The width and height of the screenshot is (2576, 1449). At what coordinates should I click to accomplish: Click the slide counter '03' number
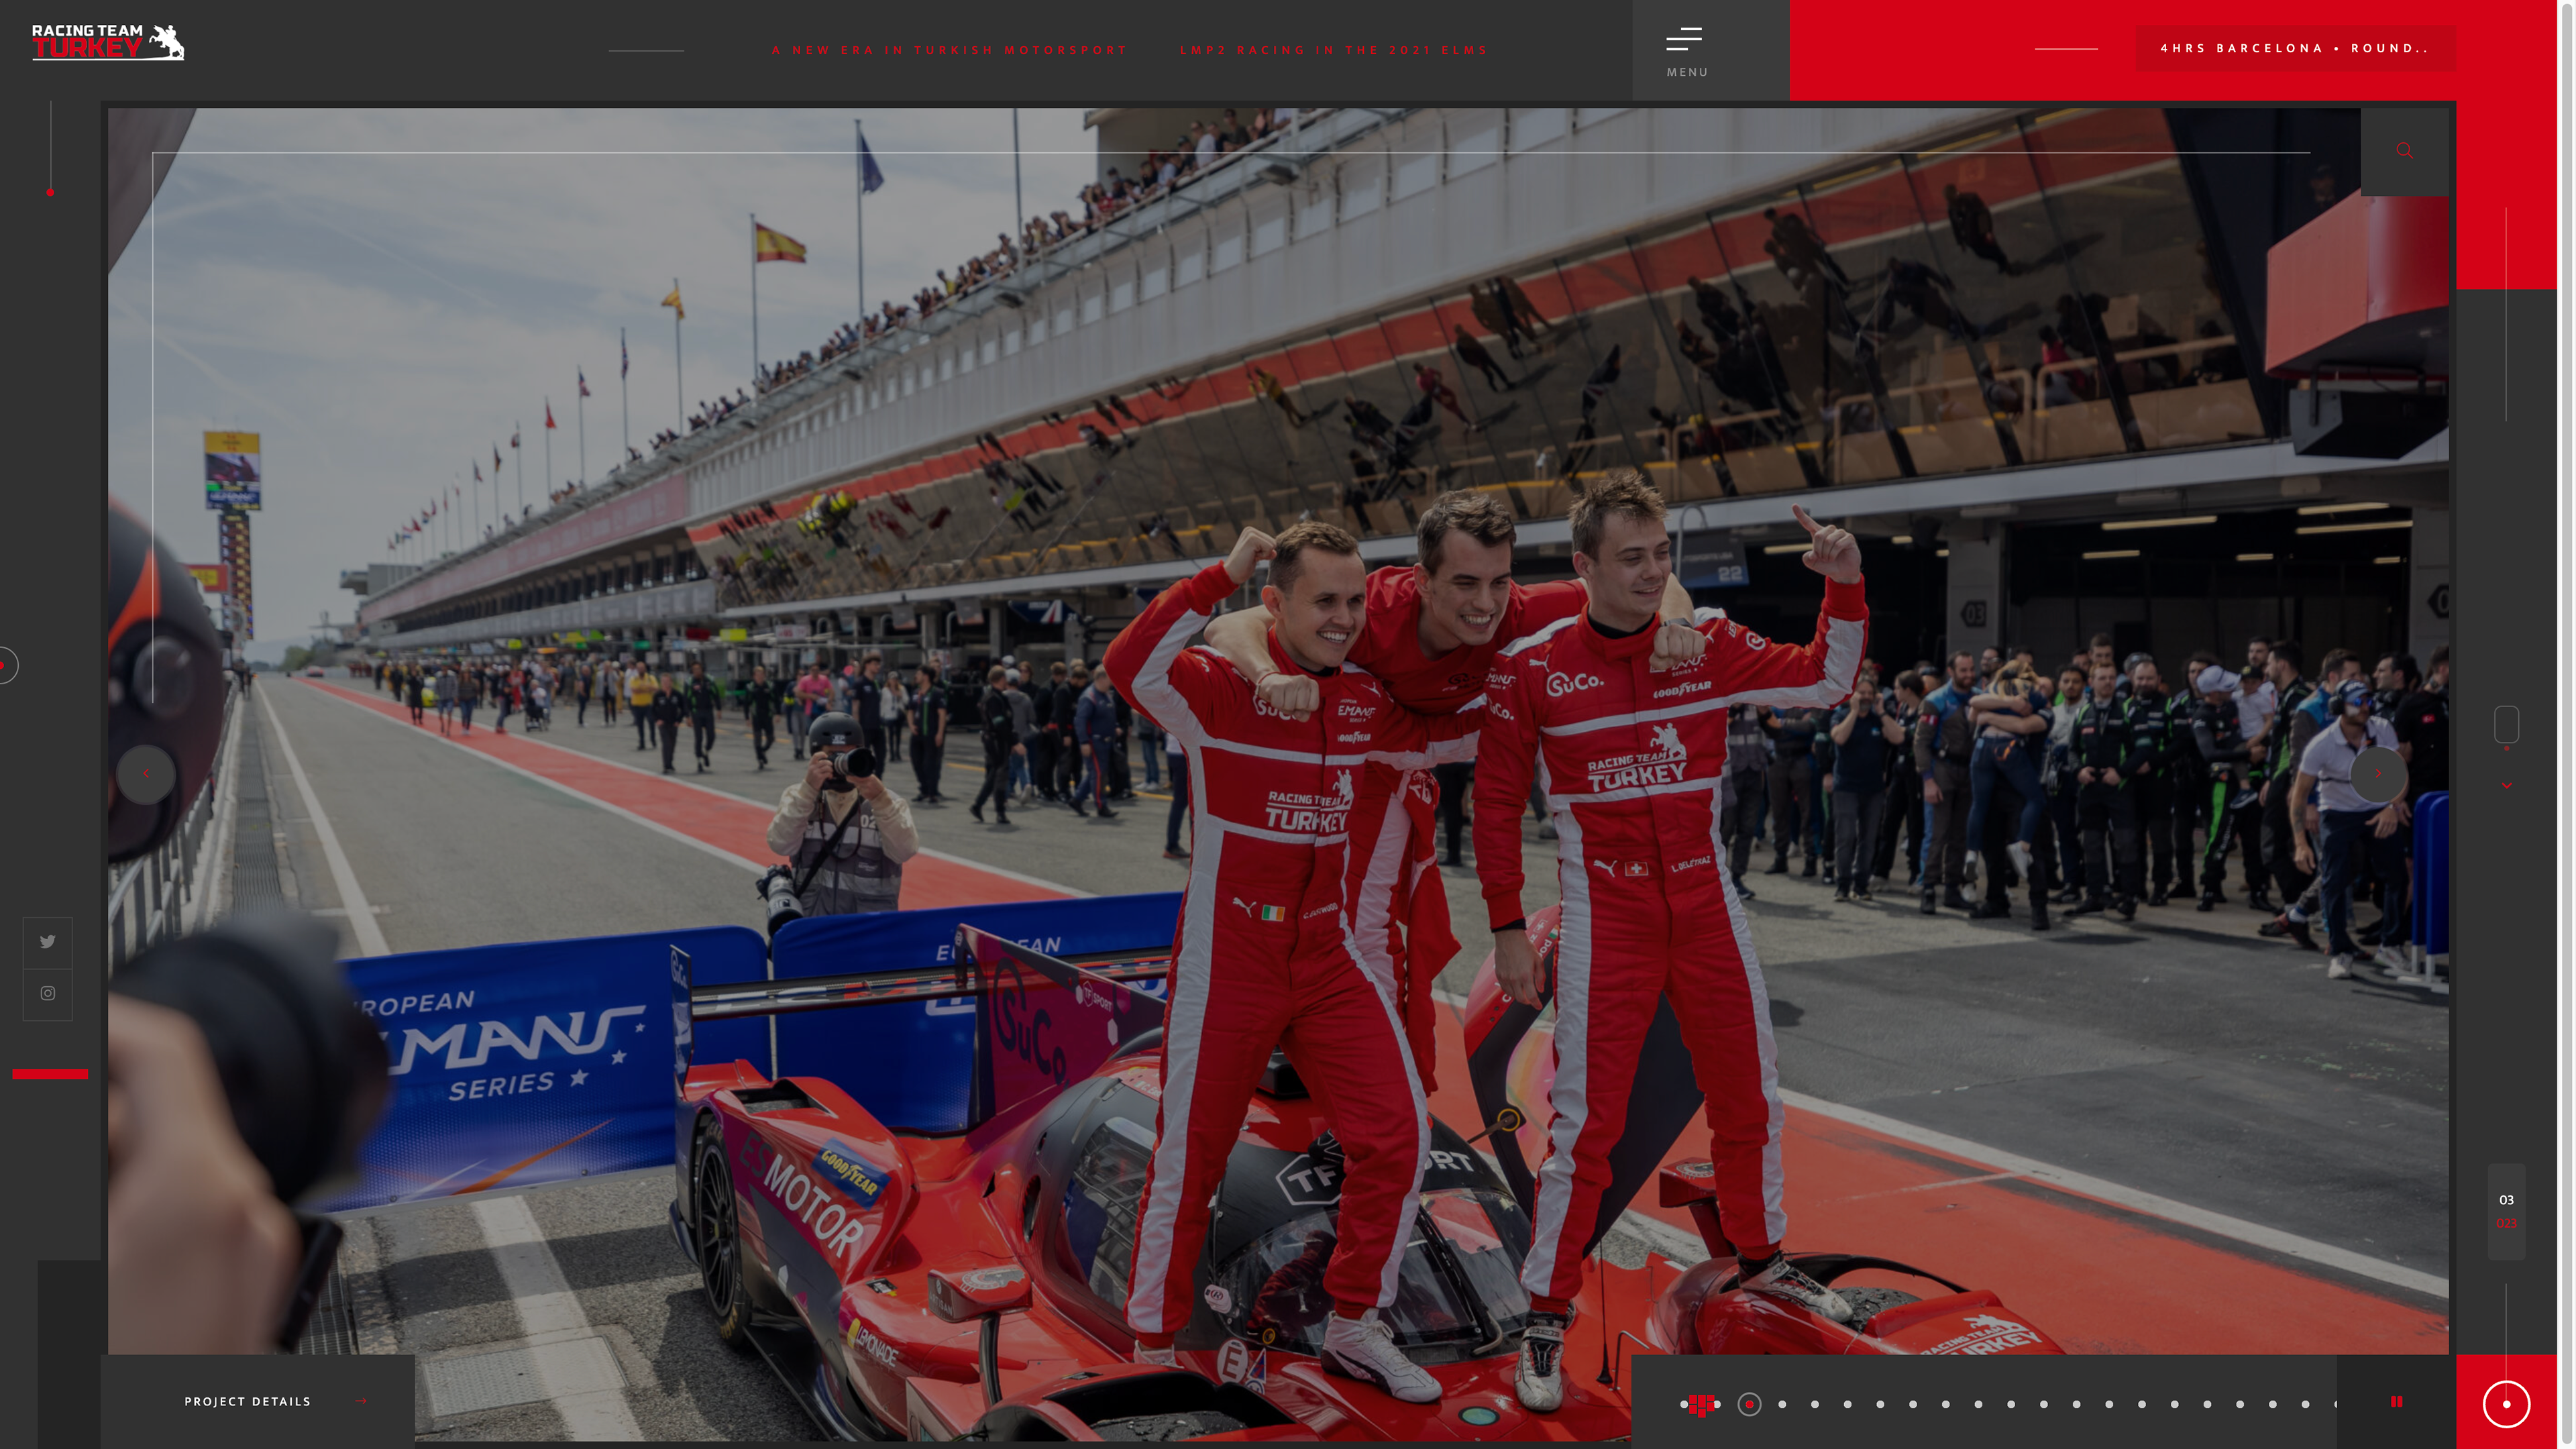tap(2506, 1200)
